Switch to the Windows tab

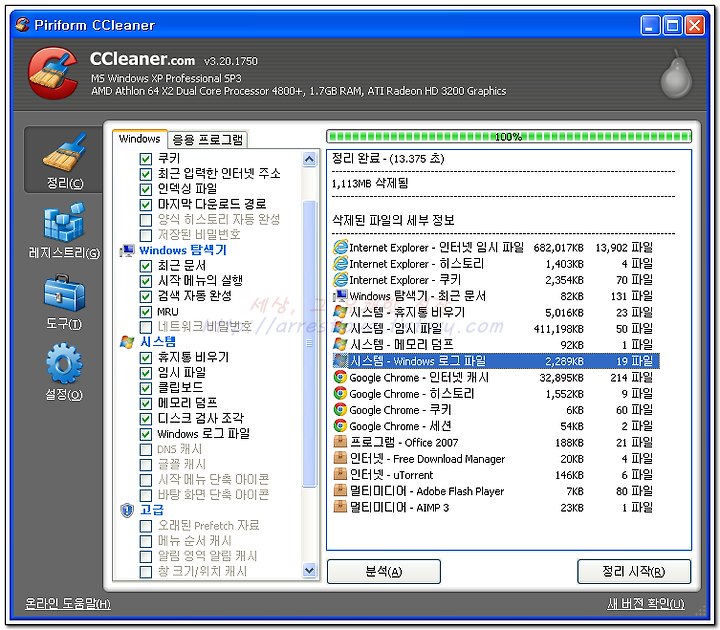click(x=140, y=139)
